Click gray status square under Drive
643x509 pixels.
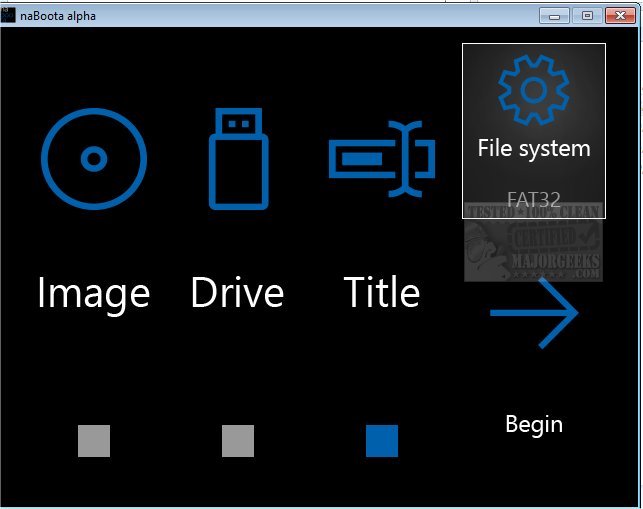point(238,441)
